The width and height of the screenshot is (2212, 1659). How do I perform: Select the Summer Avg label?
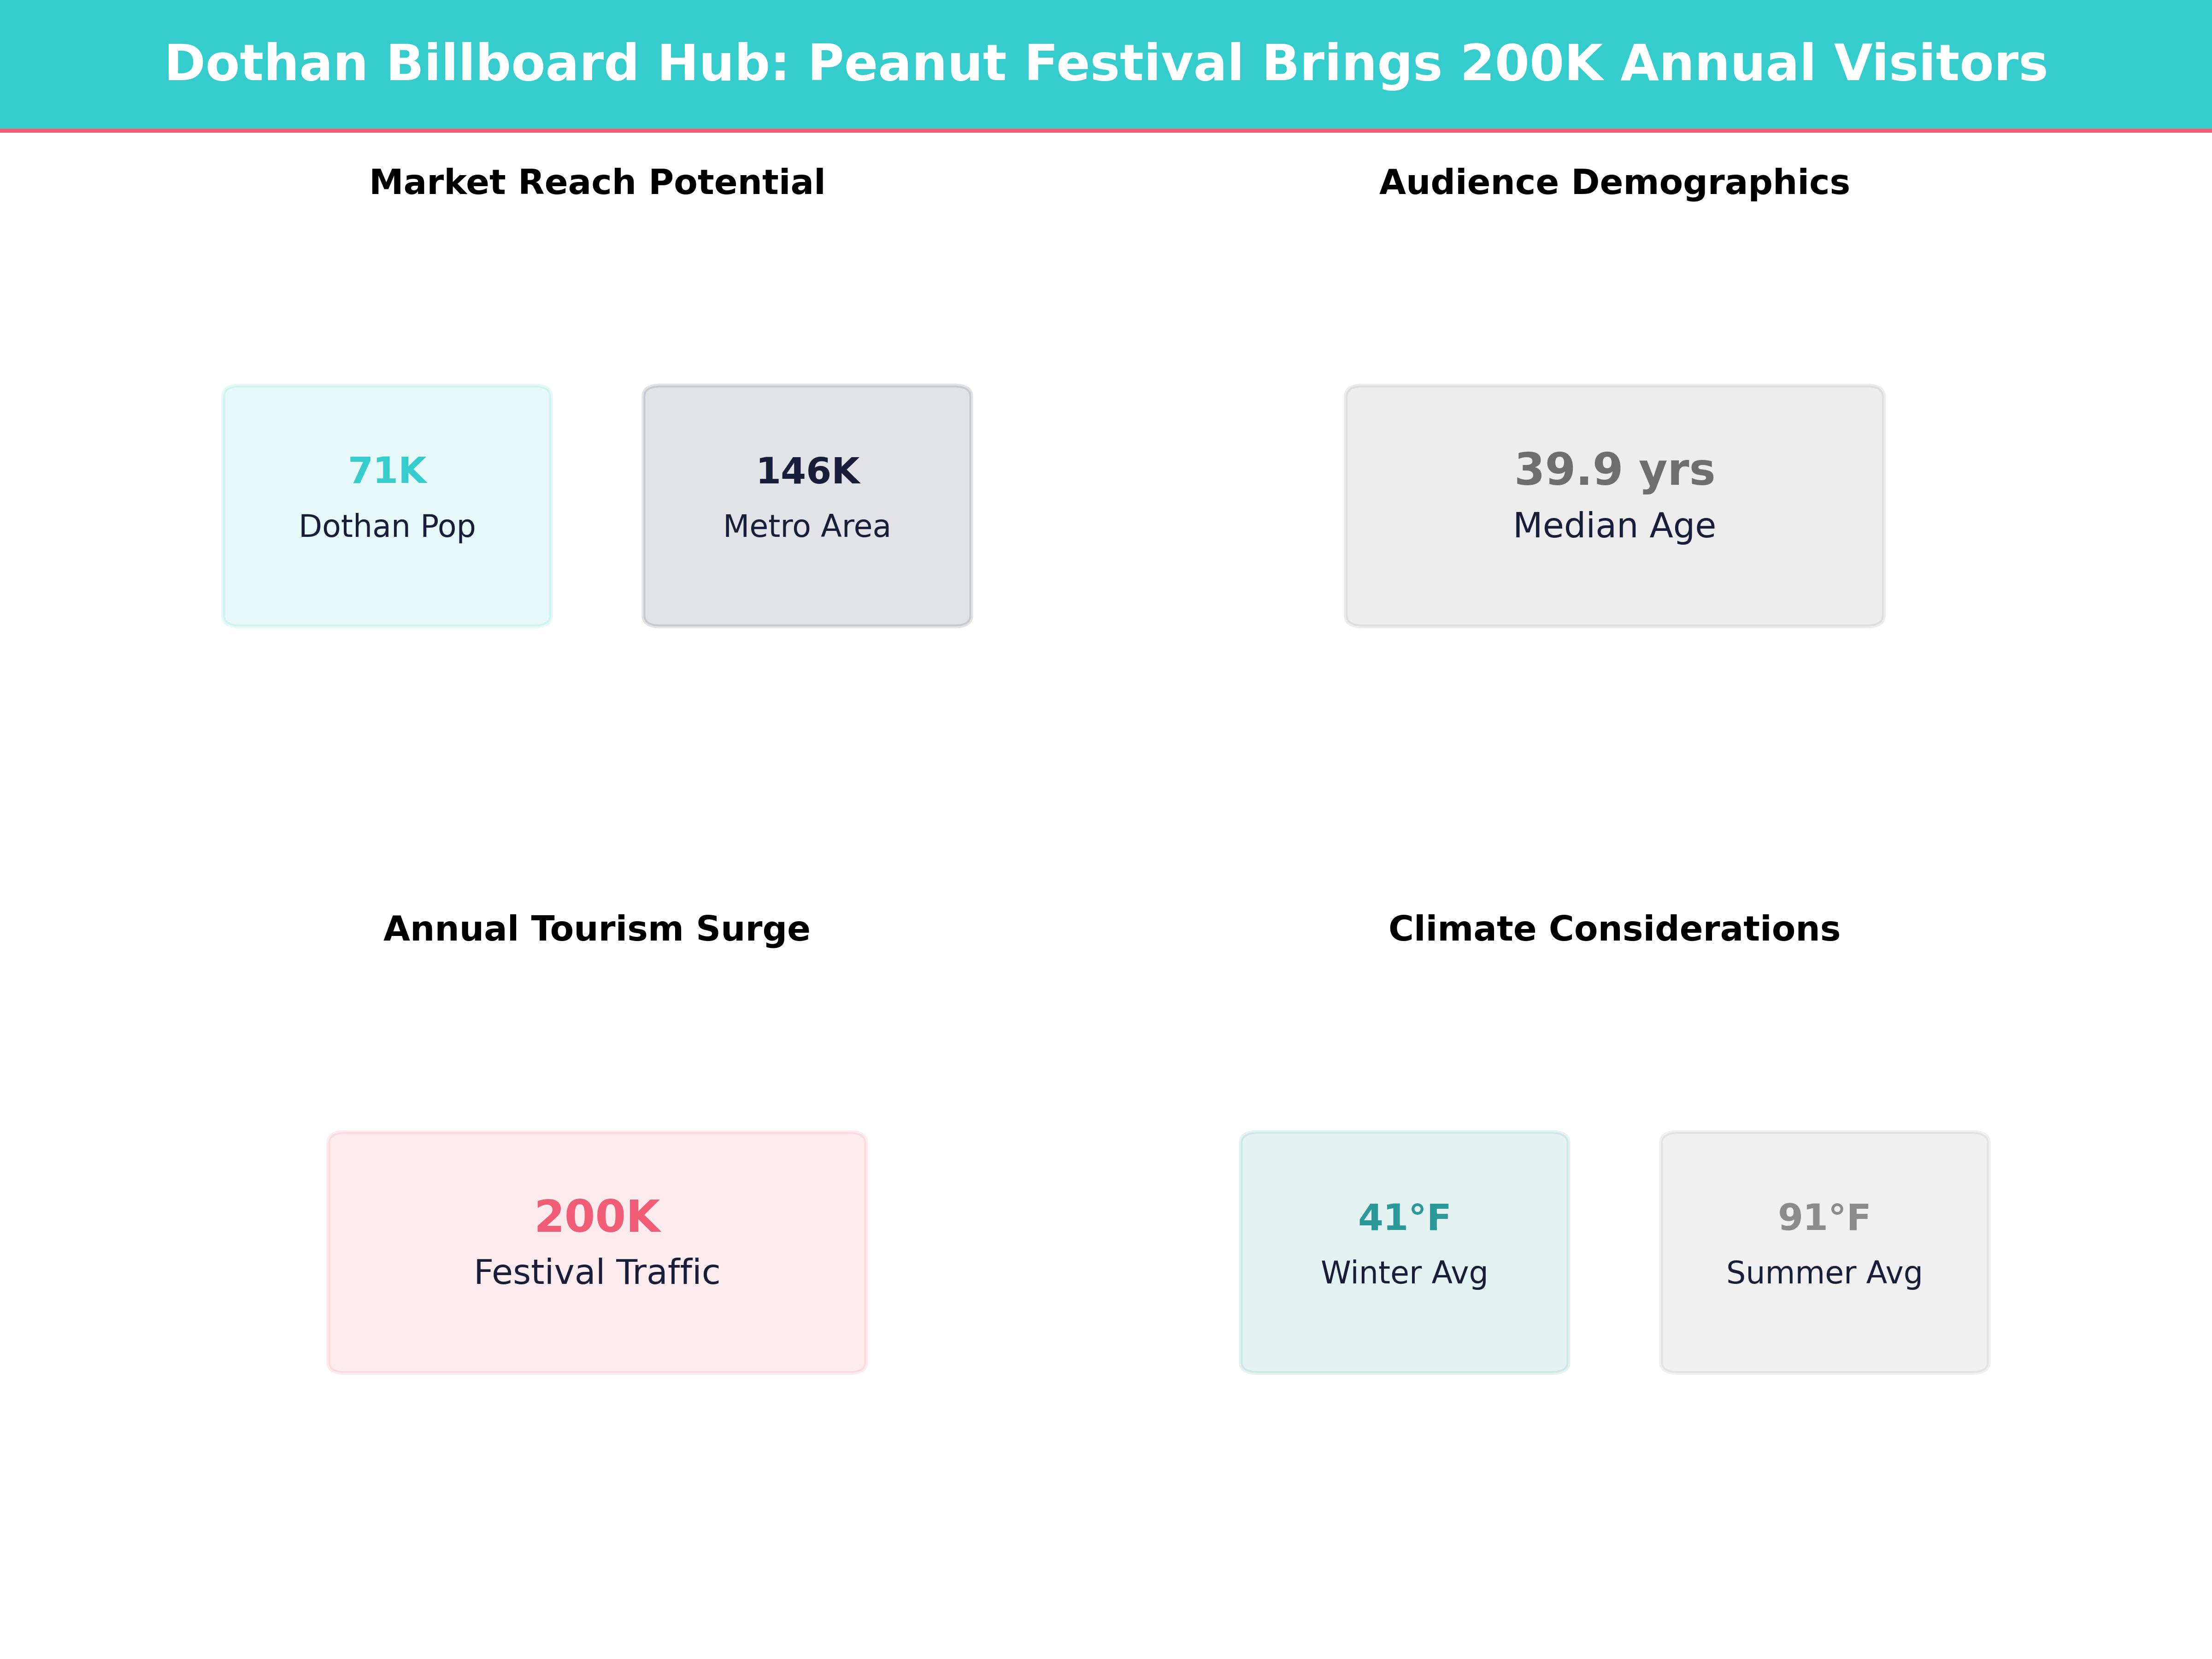[1824, 1273]
